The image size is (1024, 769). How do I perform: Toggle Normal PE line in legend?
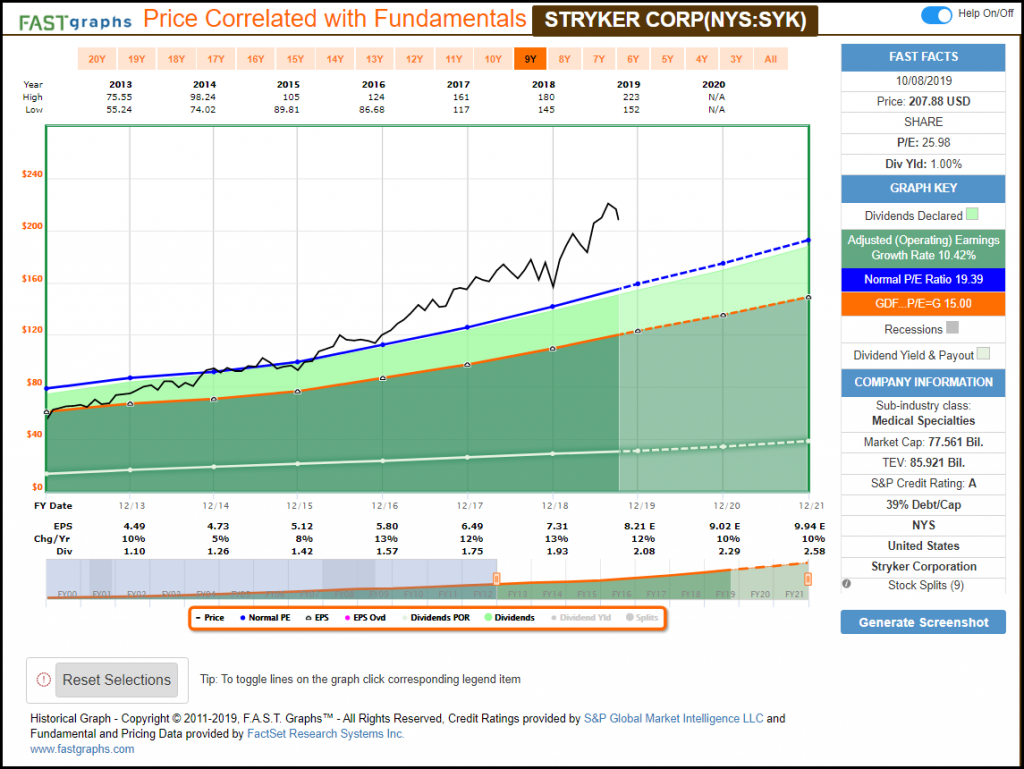click(x=265, y=618)
